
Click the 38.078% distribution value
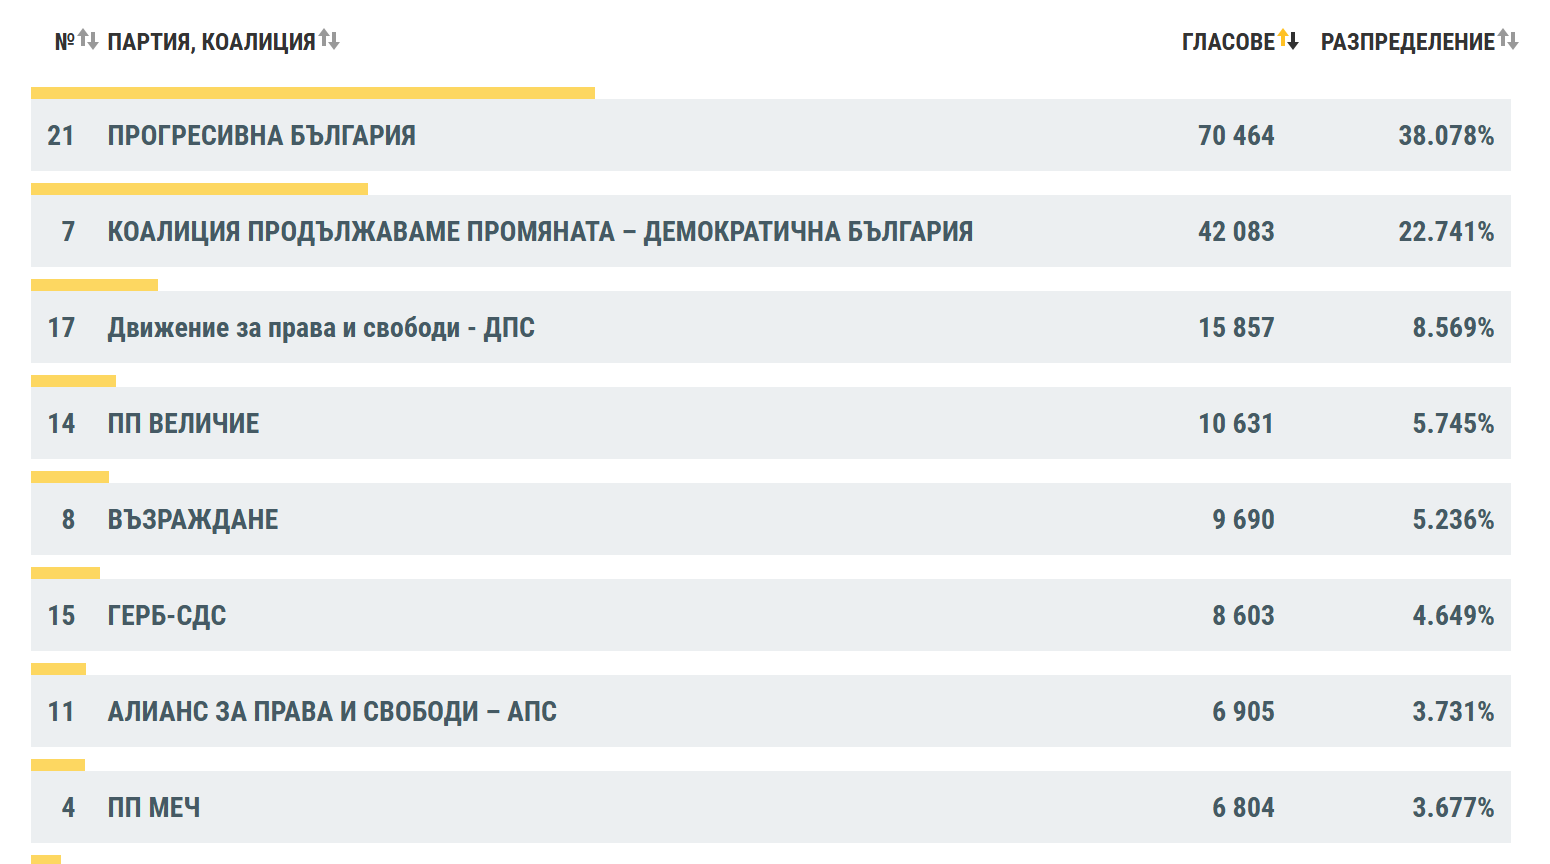click(1446, 135)
